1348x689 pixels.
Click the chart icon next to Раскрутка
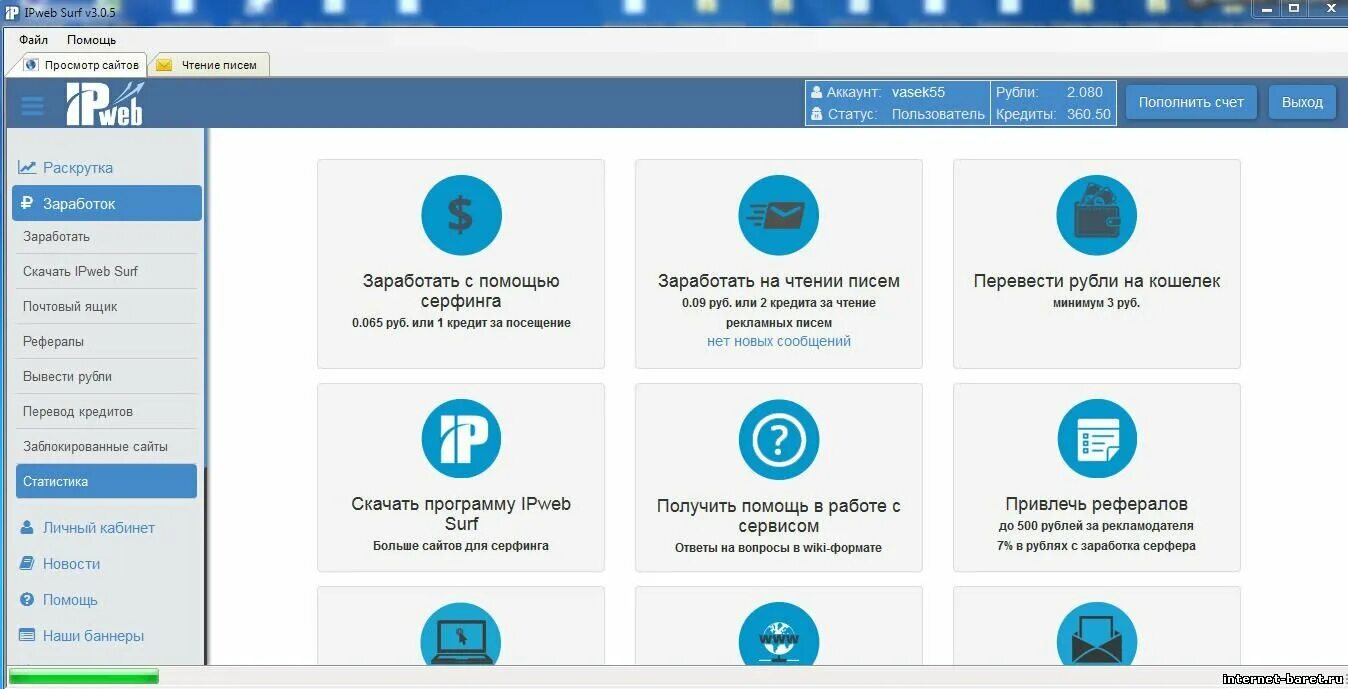pyautogui.click(x=27, y=168)
